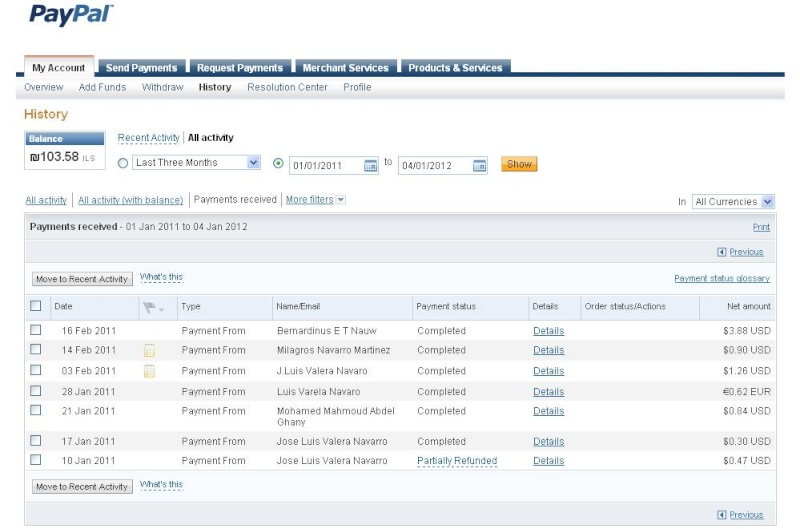The image size is (800, 529).
Task: Open Details for J.Luis Valera Navaro payment
Action: pyautogui.click(x=548, y=371)
